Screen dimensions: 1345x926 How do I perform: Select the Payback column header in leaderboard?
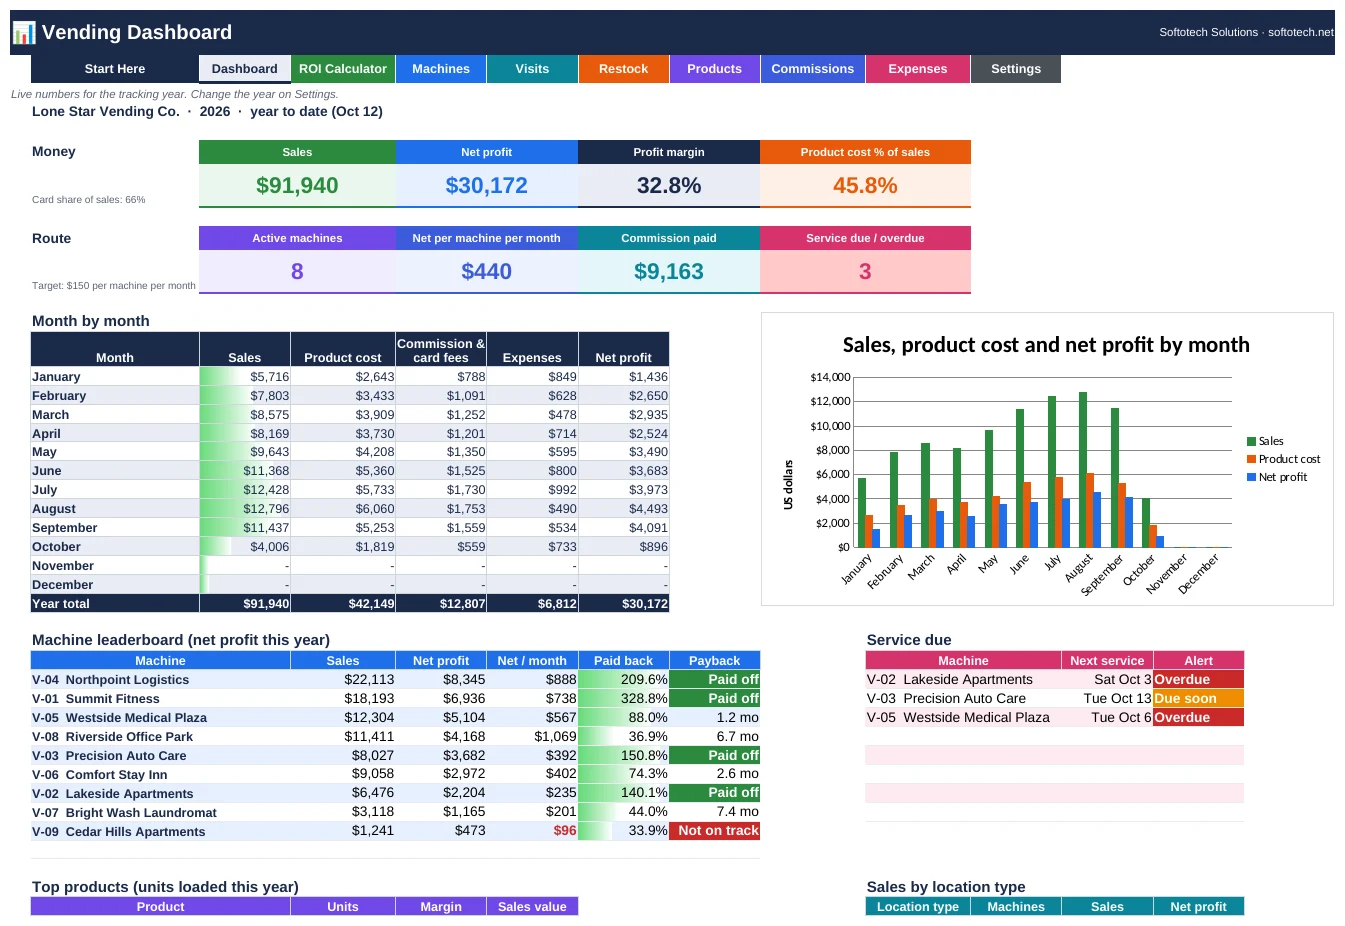tap(715, 661)
